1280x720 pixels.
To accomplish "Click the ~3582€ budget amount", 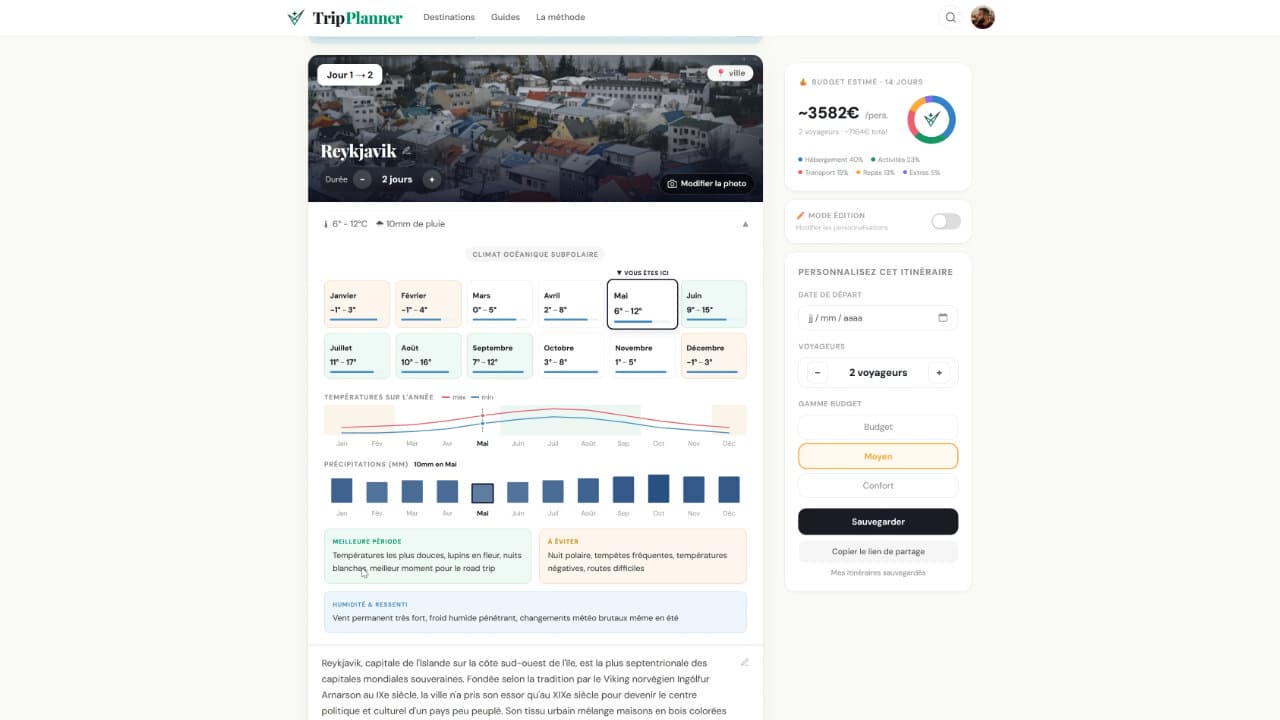I will 829,113.
